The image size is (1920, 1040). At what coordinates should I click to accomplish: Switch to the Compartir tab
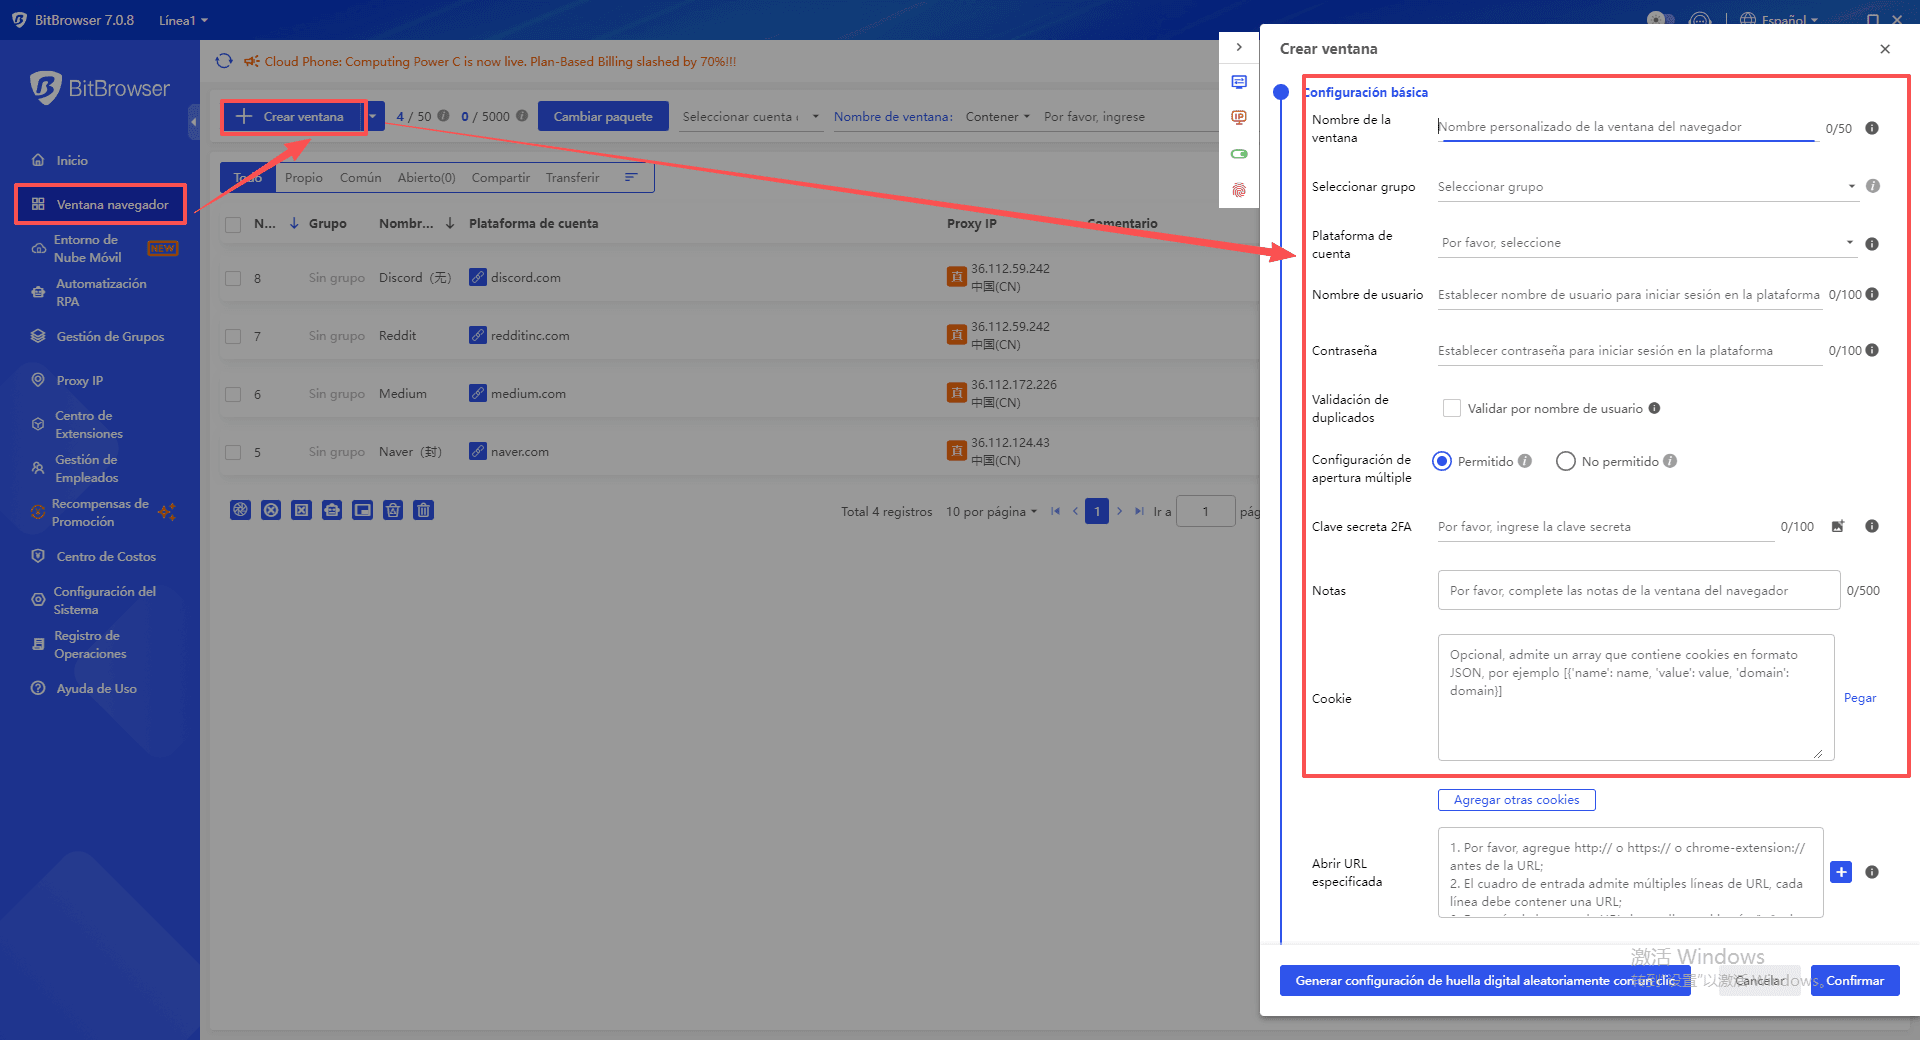click(x=500, y=178)
